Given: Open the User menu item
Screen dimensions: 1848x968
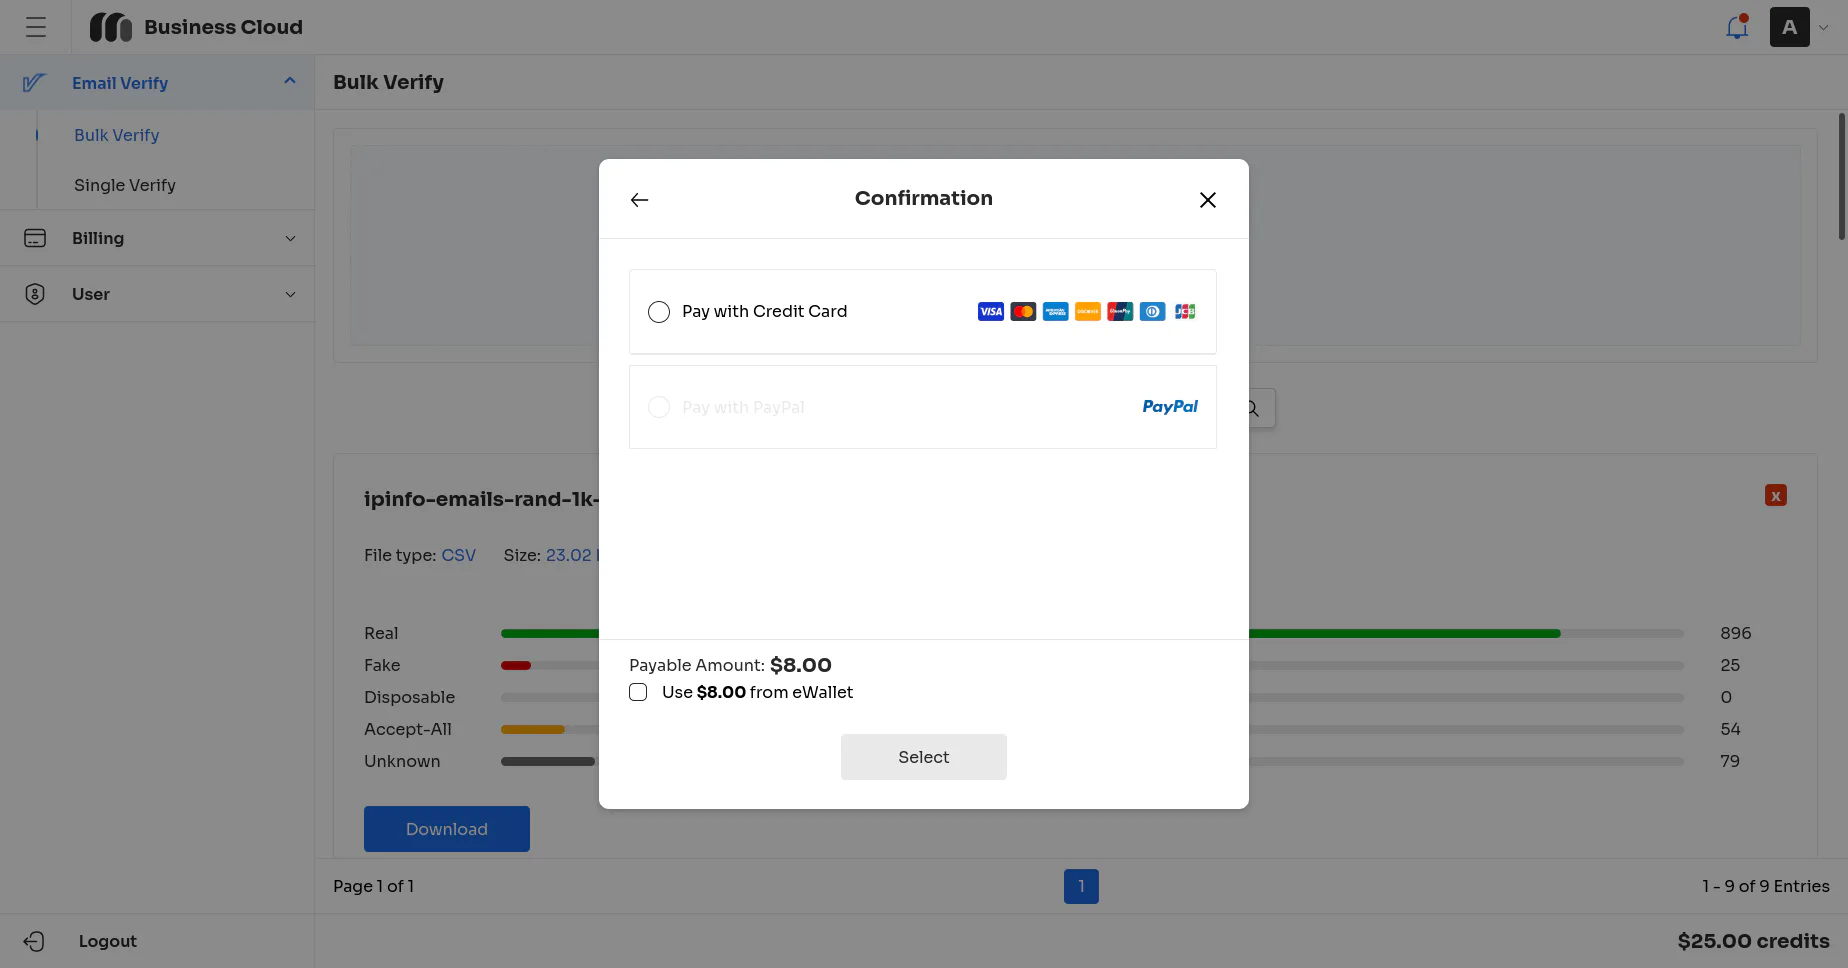Looking at the screenshot, I should (157, 294).
